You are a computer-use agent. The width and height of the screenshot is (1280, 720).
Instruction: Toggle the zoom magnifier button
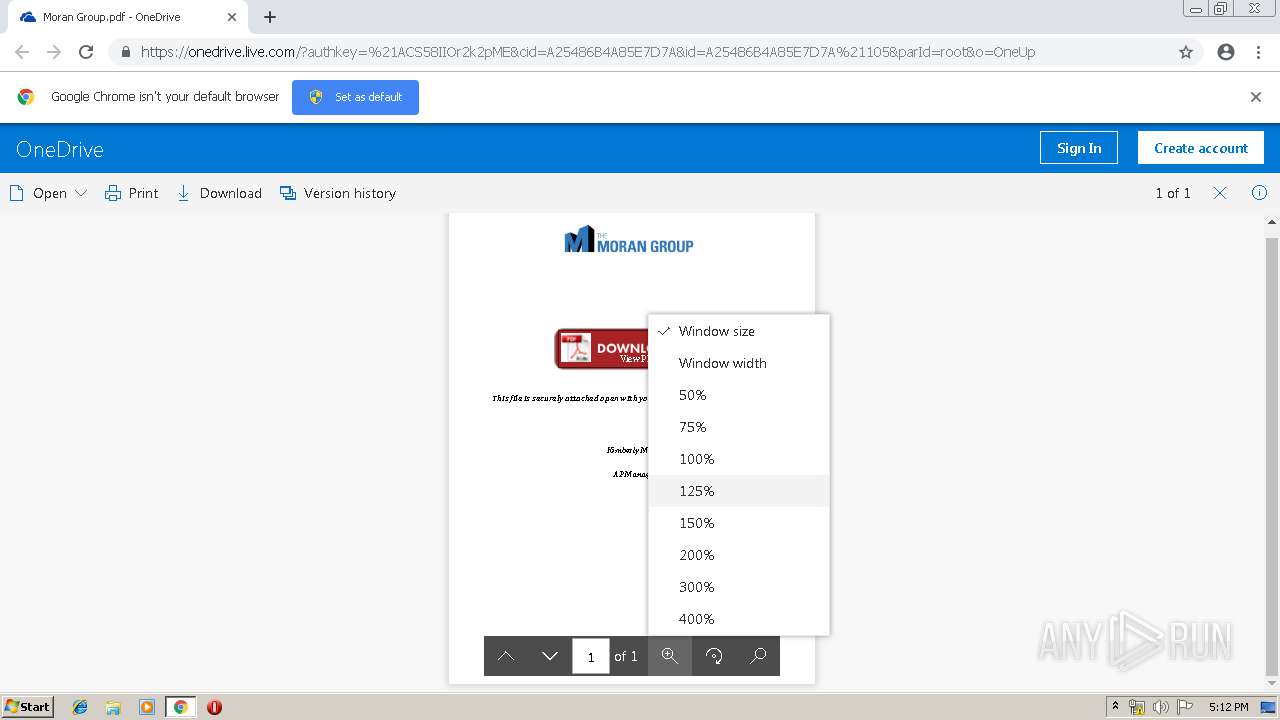670,656
